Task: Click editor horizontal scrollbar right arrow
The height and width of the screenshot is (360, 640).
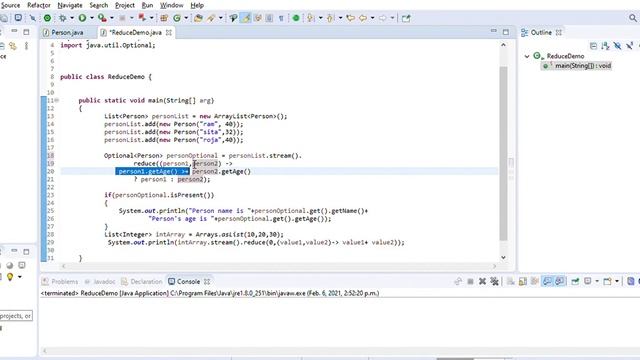Action: point(494,266)
